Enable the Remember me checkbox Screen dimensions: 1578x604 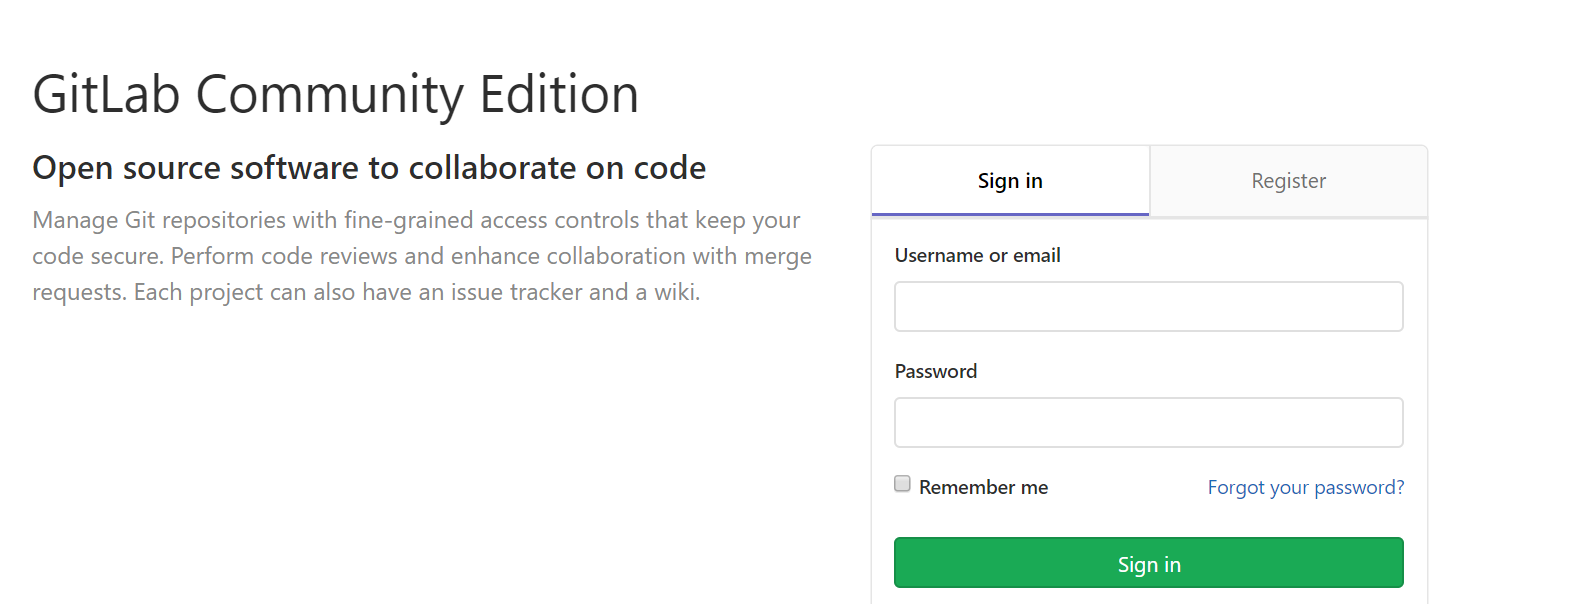(902, 484)
